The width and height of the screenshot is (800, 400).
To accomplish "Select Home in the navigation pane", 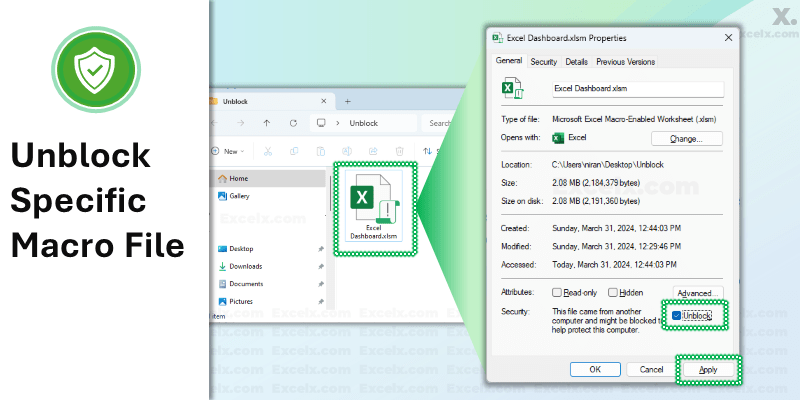I will pyautogui.click(x=268, y=179).
